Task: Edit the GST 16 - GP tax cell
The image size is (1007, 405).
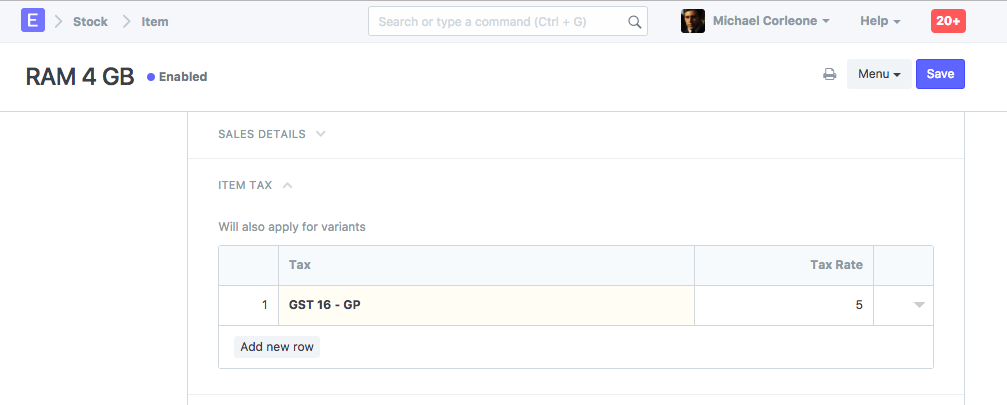Action: (x=486, y=305)
